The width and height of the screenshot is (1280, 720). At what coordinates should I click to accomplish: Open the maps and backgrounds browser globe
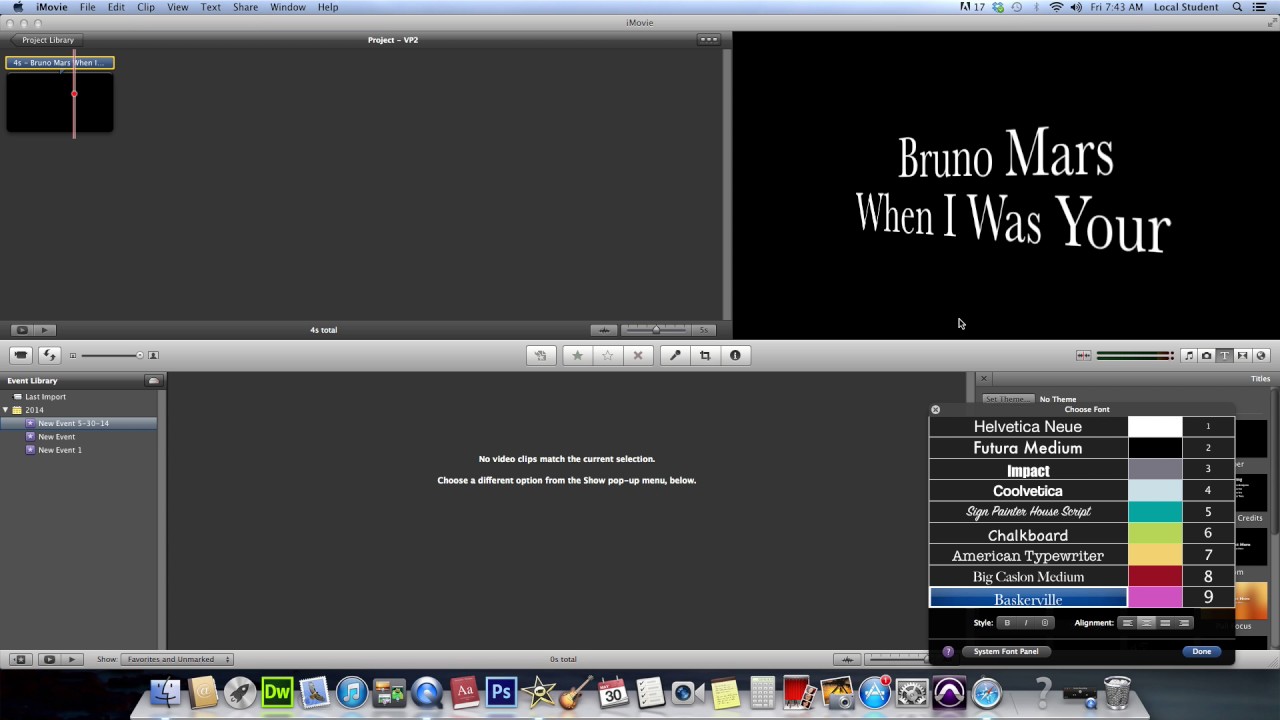pyautogui.click(x=1261, y=355)
